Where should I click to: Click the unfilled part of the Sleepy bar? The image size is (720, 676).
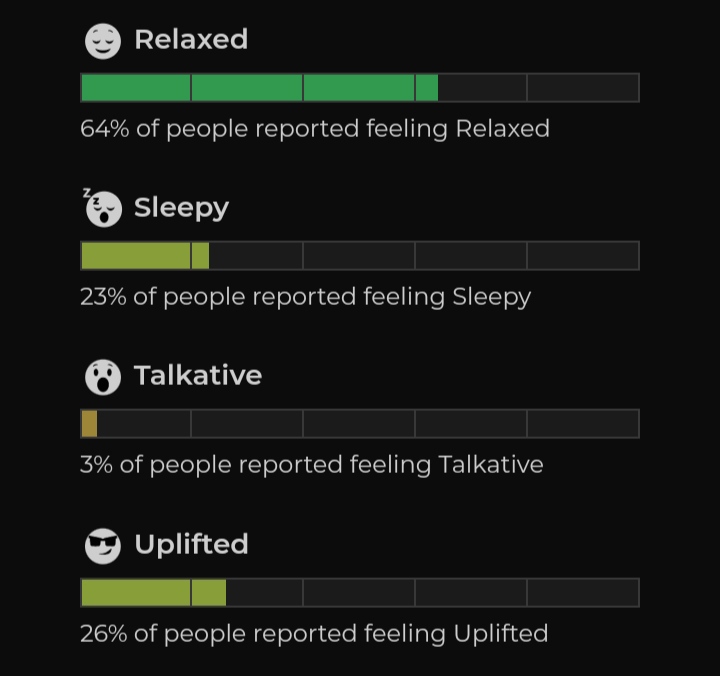(x=423, y=256)
